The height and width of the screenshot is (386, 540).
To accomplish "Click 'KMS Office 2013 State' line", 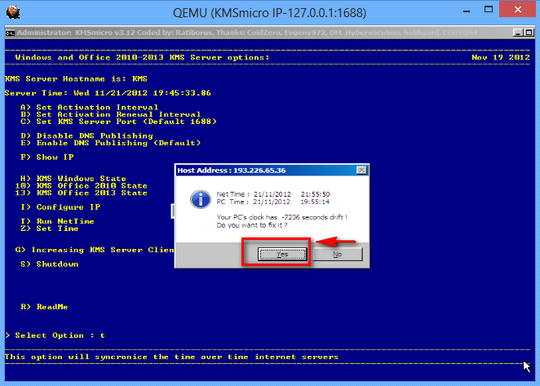I will (81, 193).
